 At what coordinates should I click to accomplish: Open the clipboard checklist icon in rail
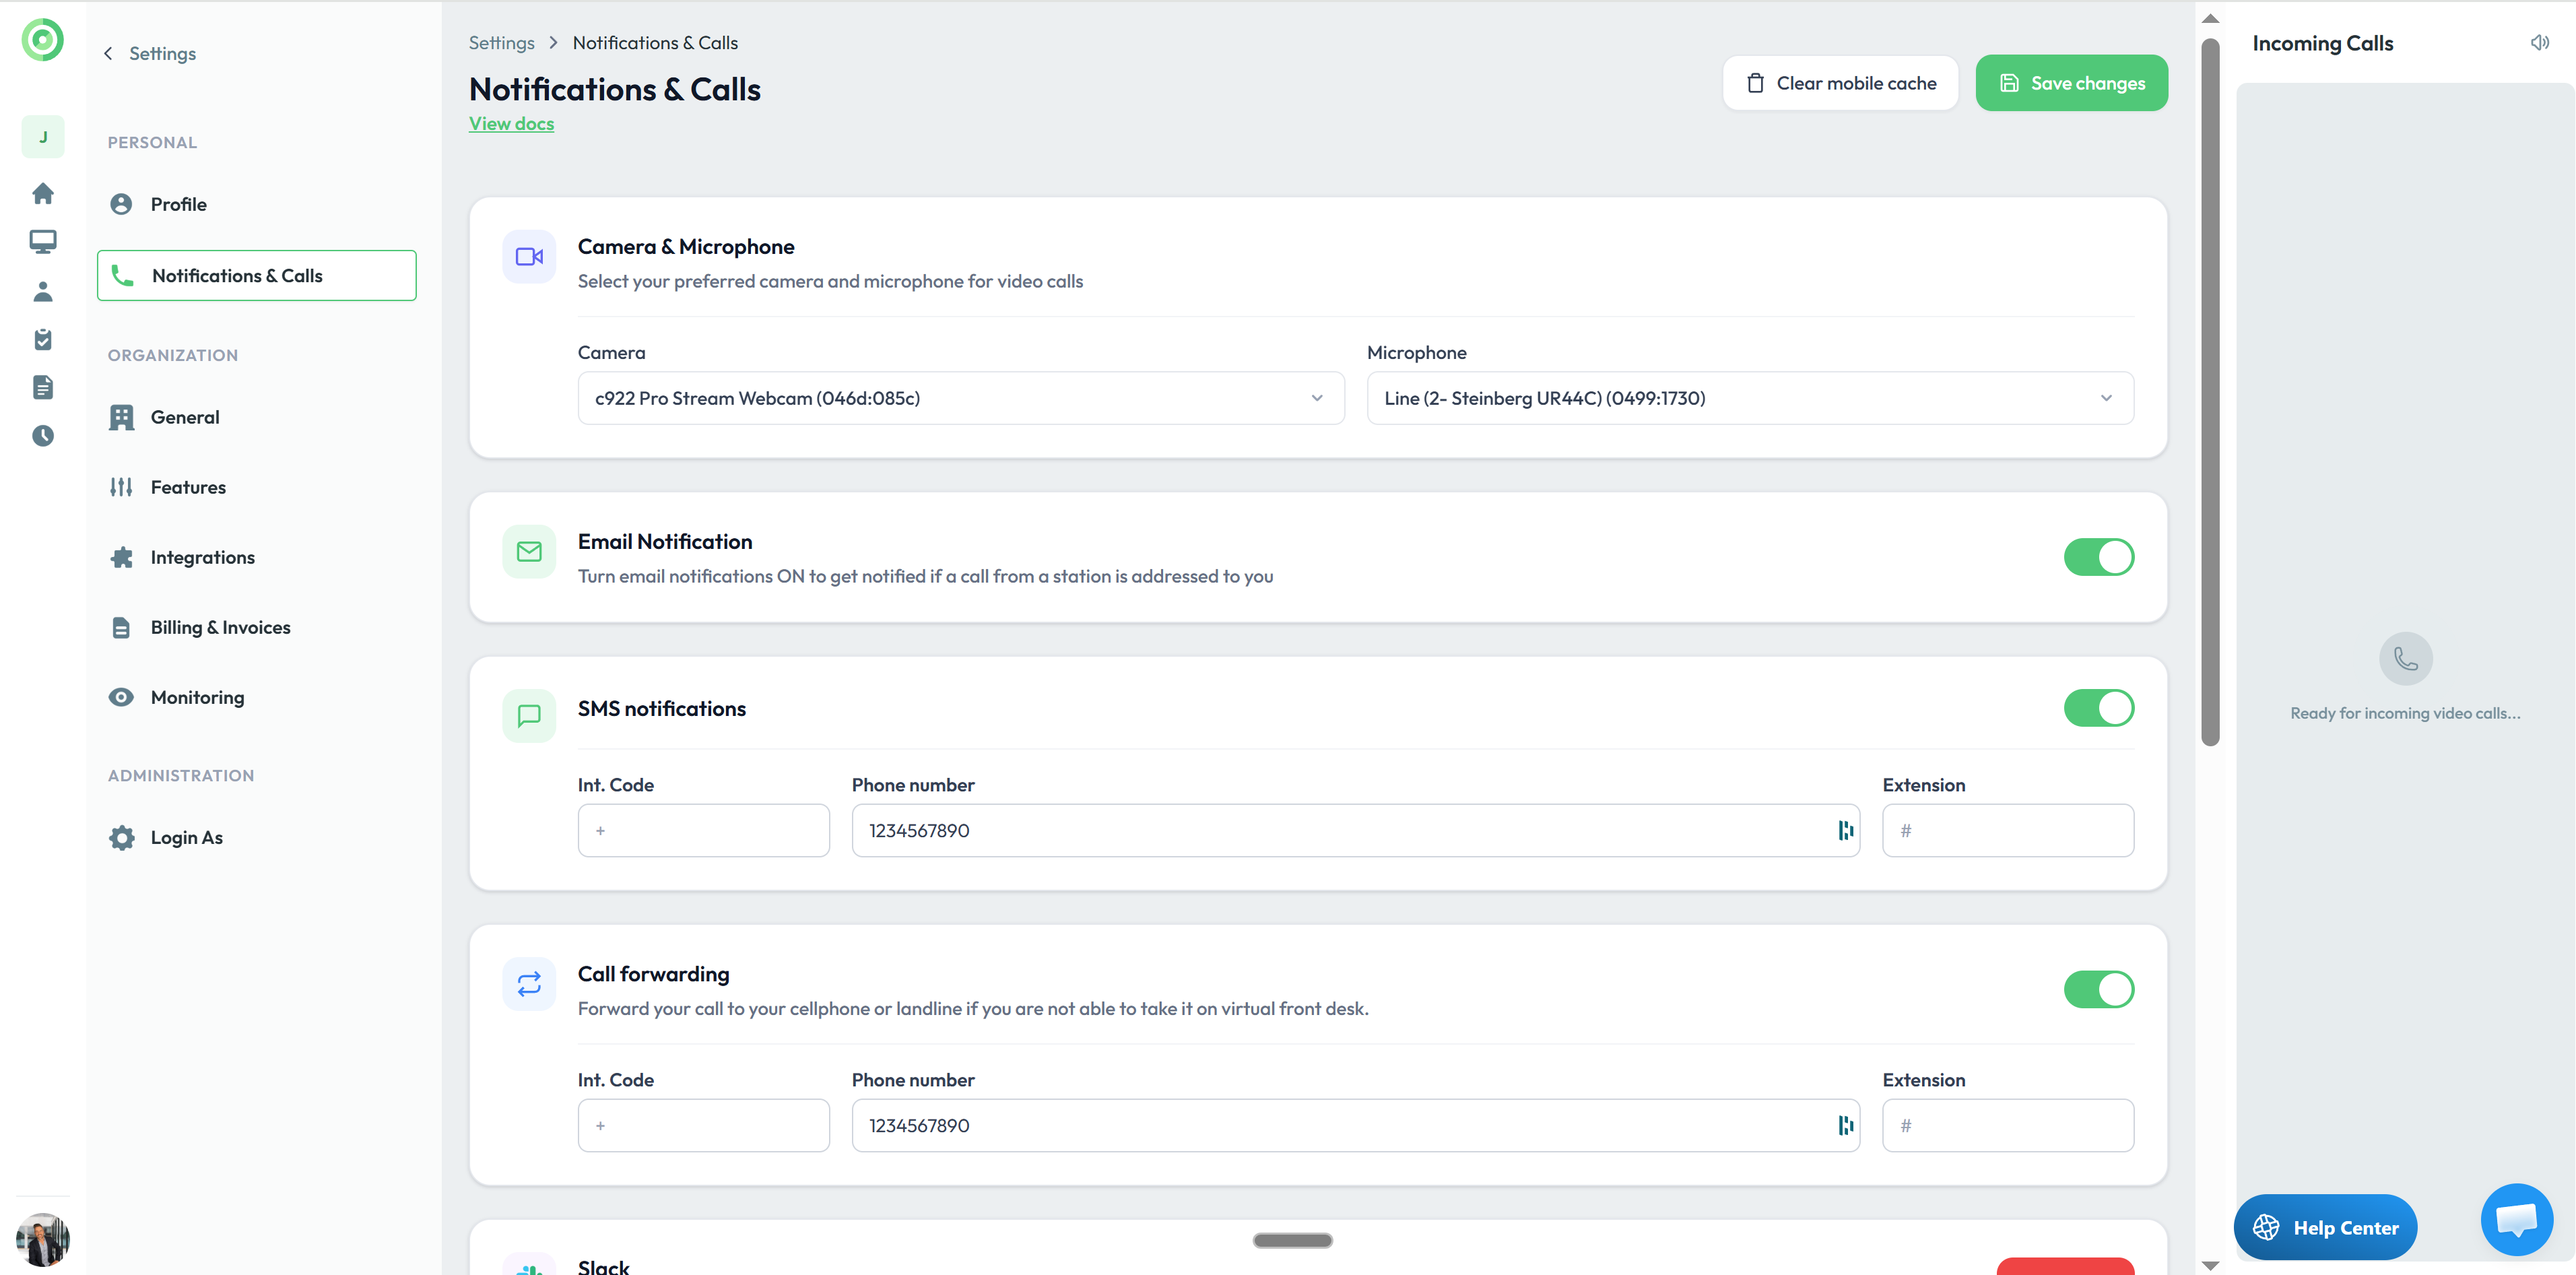pos(43,339)
